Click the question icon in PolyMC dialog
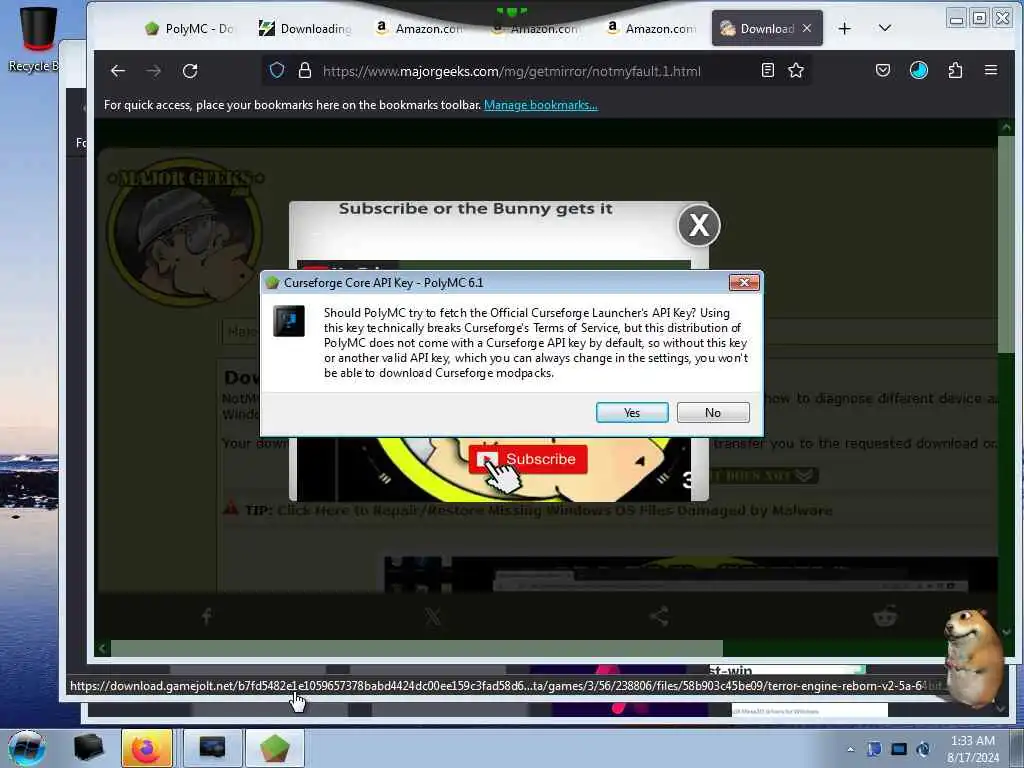Screen dimensions: 1024x768 pos(289,321)
